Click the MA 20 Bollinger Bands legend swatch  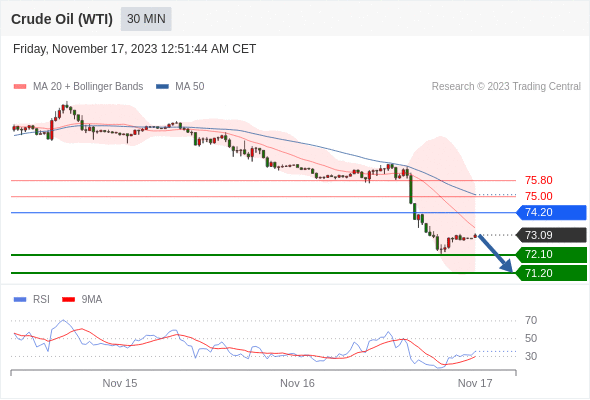pyautogui.click(x=20, y=87)
